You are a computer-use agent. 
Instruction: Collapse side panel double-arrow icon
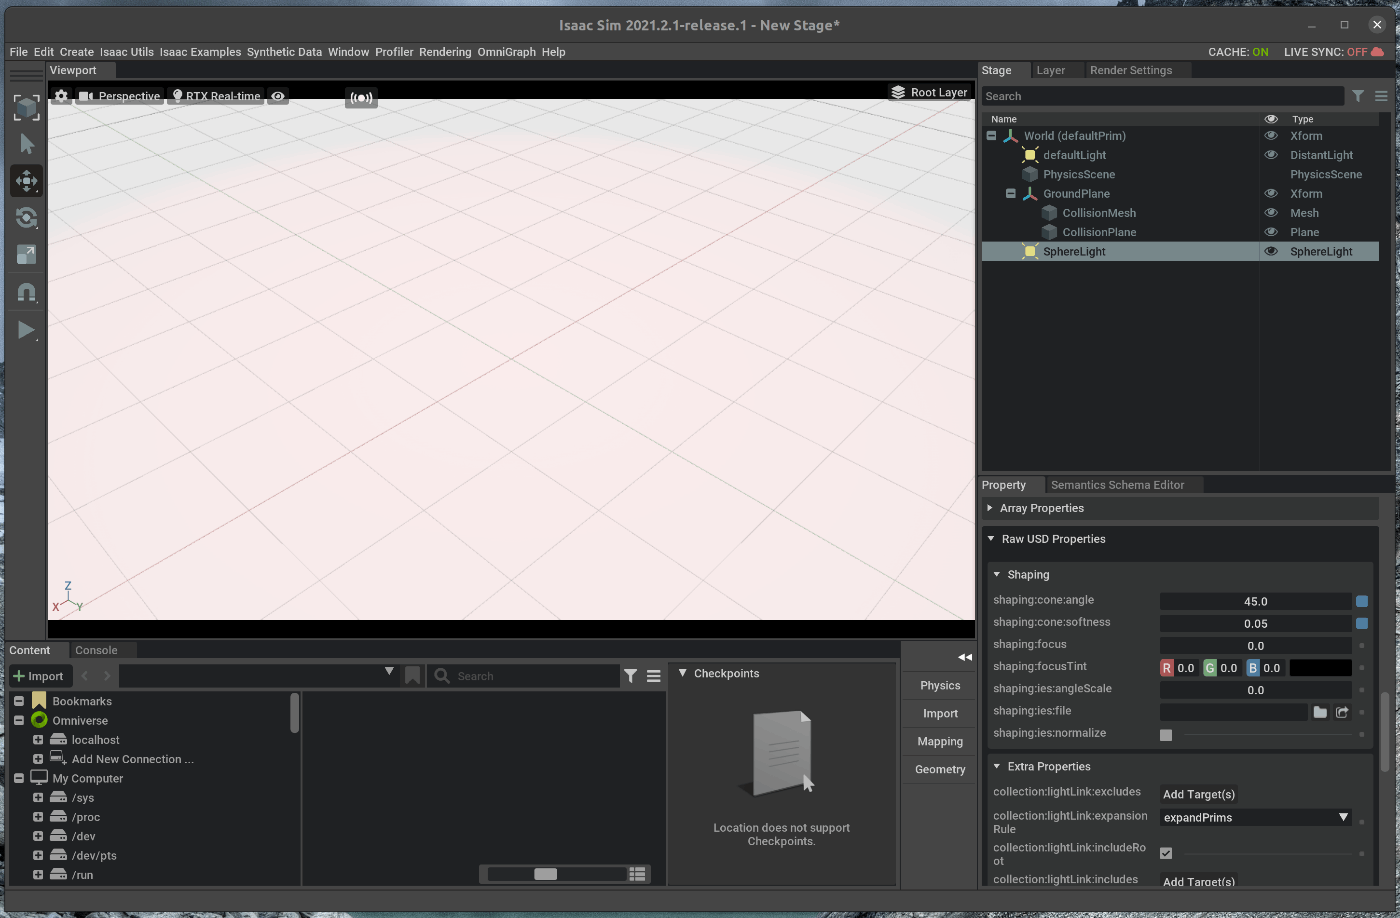[x=964, y=657]
